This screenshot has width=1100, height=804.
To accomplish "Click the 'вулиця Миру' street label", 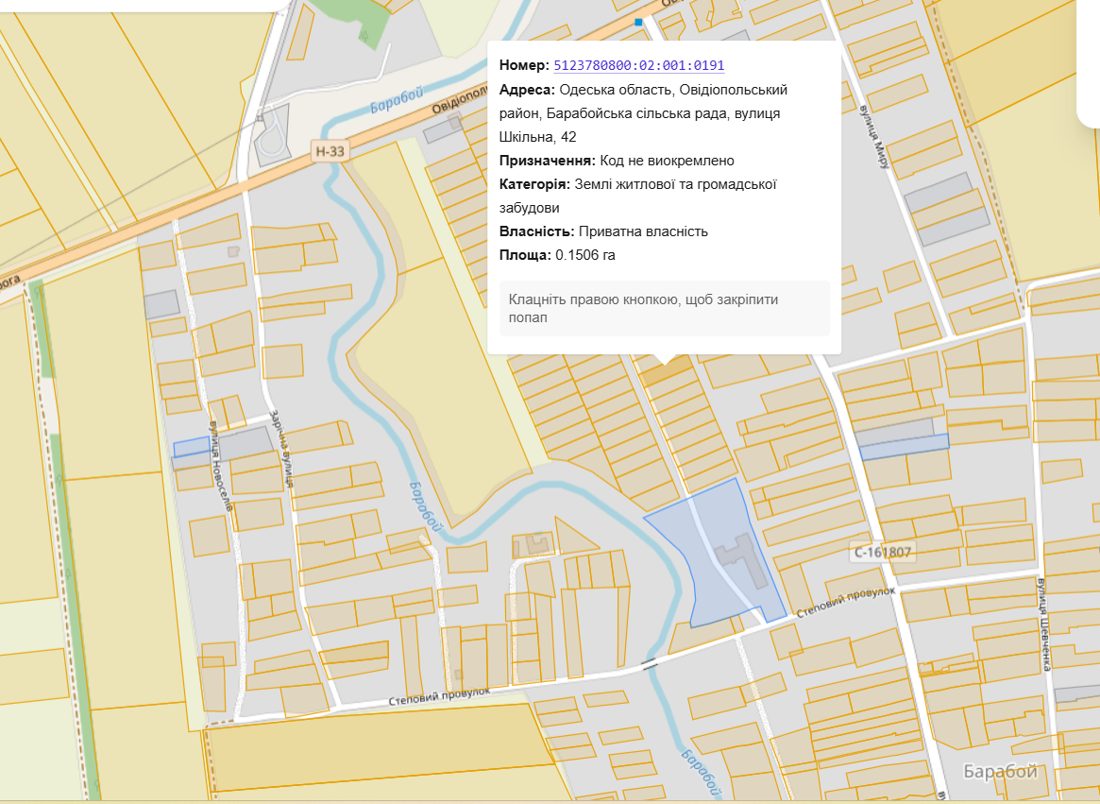I will (875, 137).
